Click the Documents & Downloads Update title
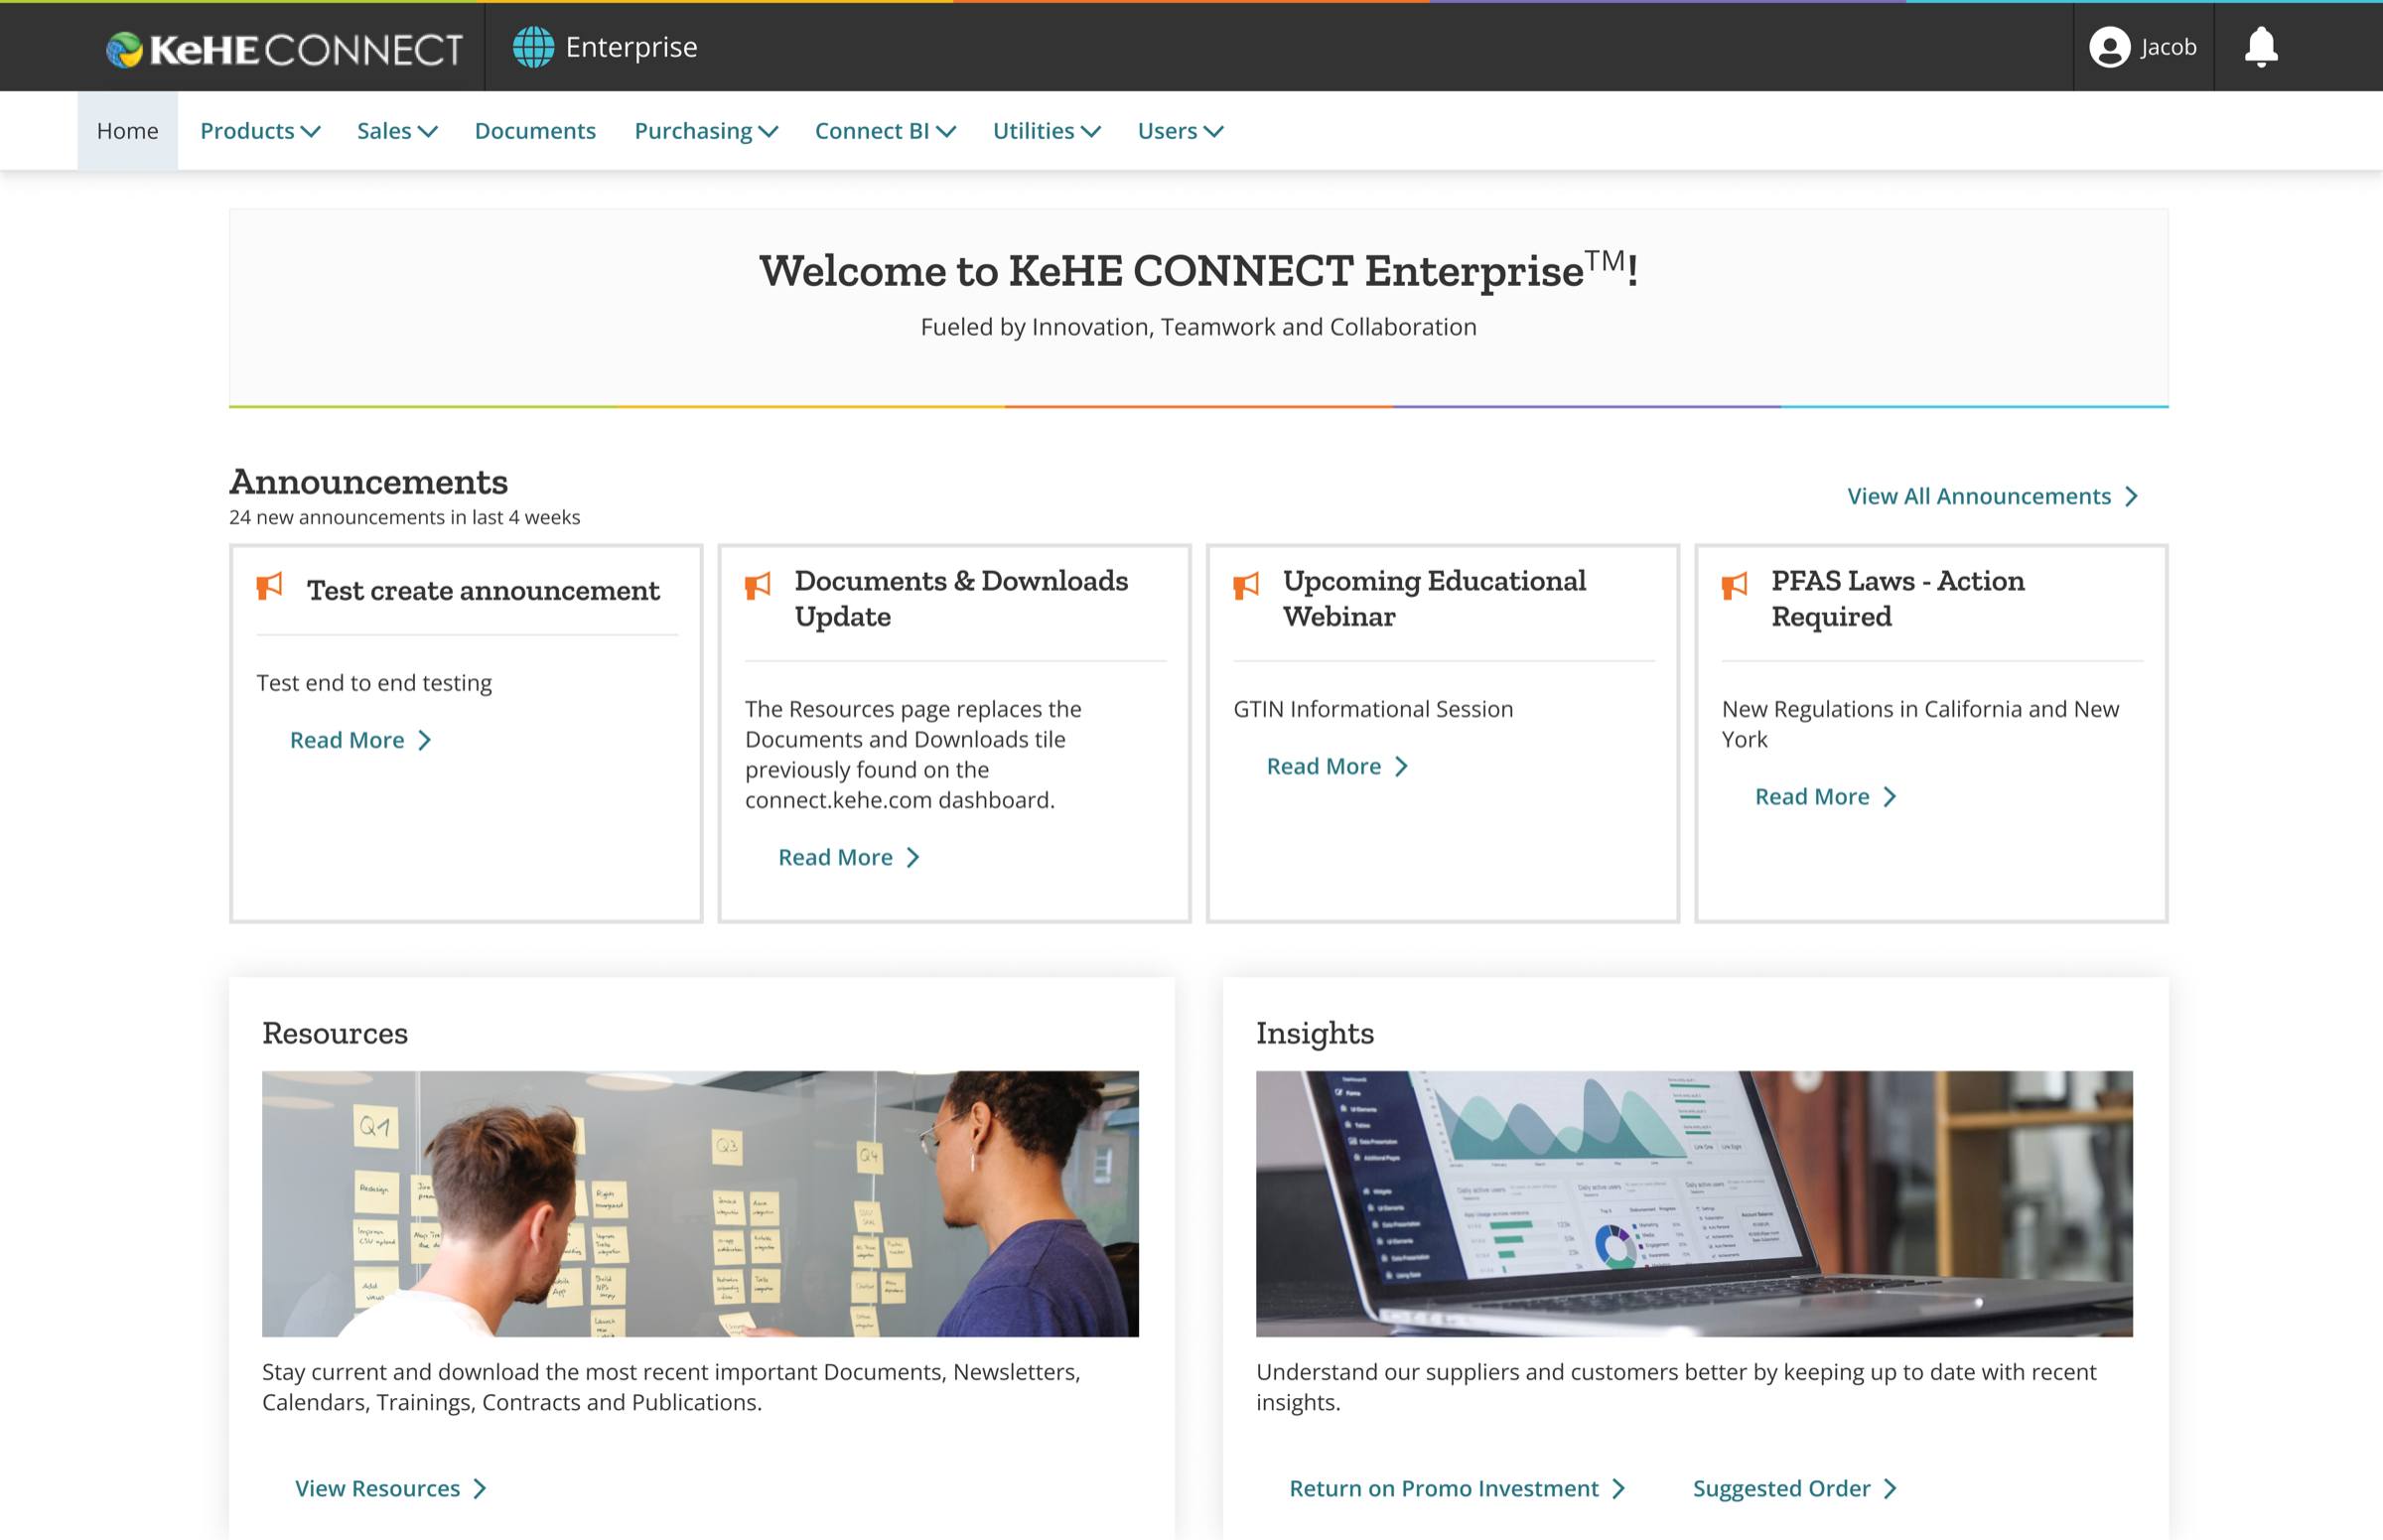Image resolution: width=2383 pixels, height=1540 pixels. (961, 598)
